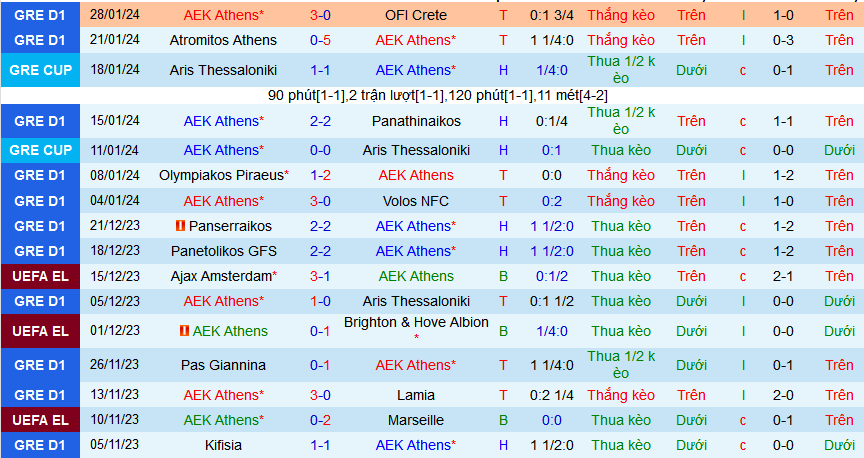Image resolution: width=864 pixels, height=458 pixels.
Task: Open the AEK Athens vs OFI Crete 3-0 score
Action: point(320,15)
